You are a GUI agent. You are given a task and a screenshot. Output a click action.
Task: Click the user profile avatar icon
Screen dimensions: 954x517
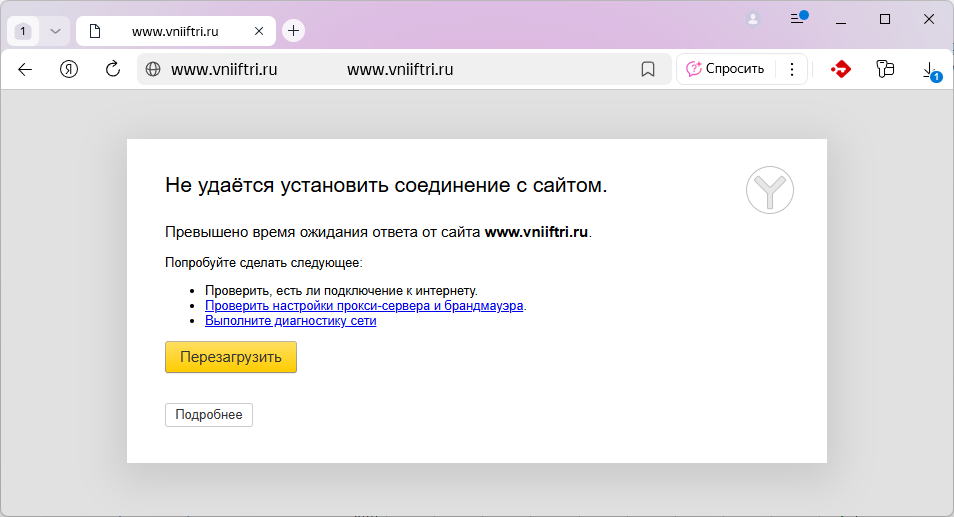pos(753,19)
